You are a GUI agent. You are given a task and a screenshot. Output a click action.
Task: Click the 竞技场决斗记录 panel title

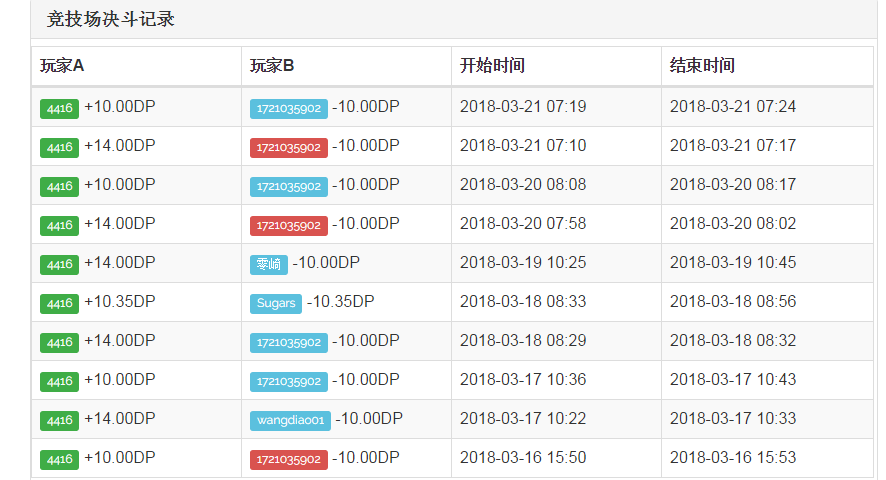111,19
